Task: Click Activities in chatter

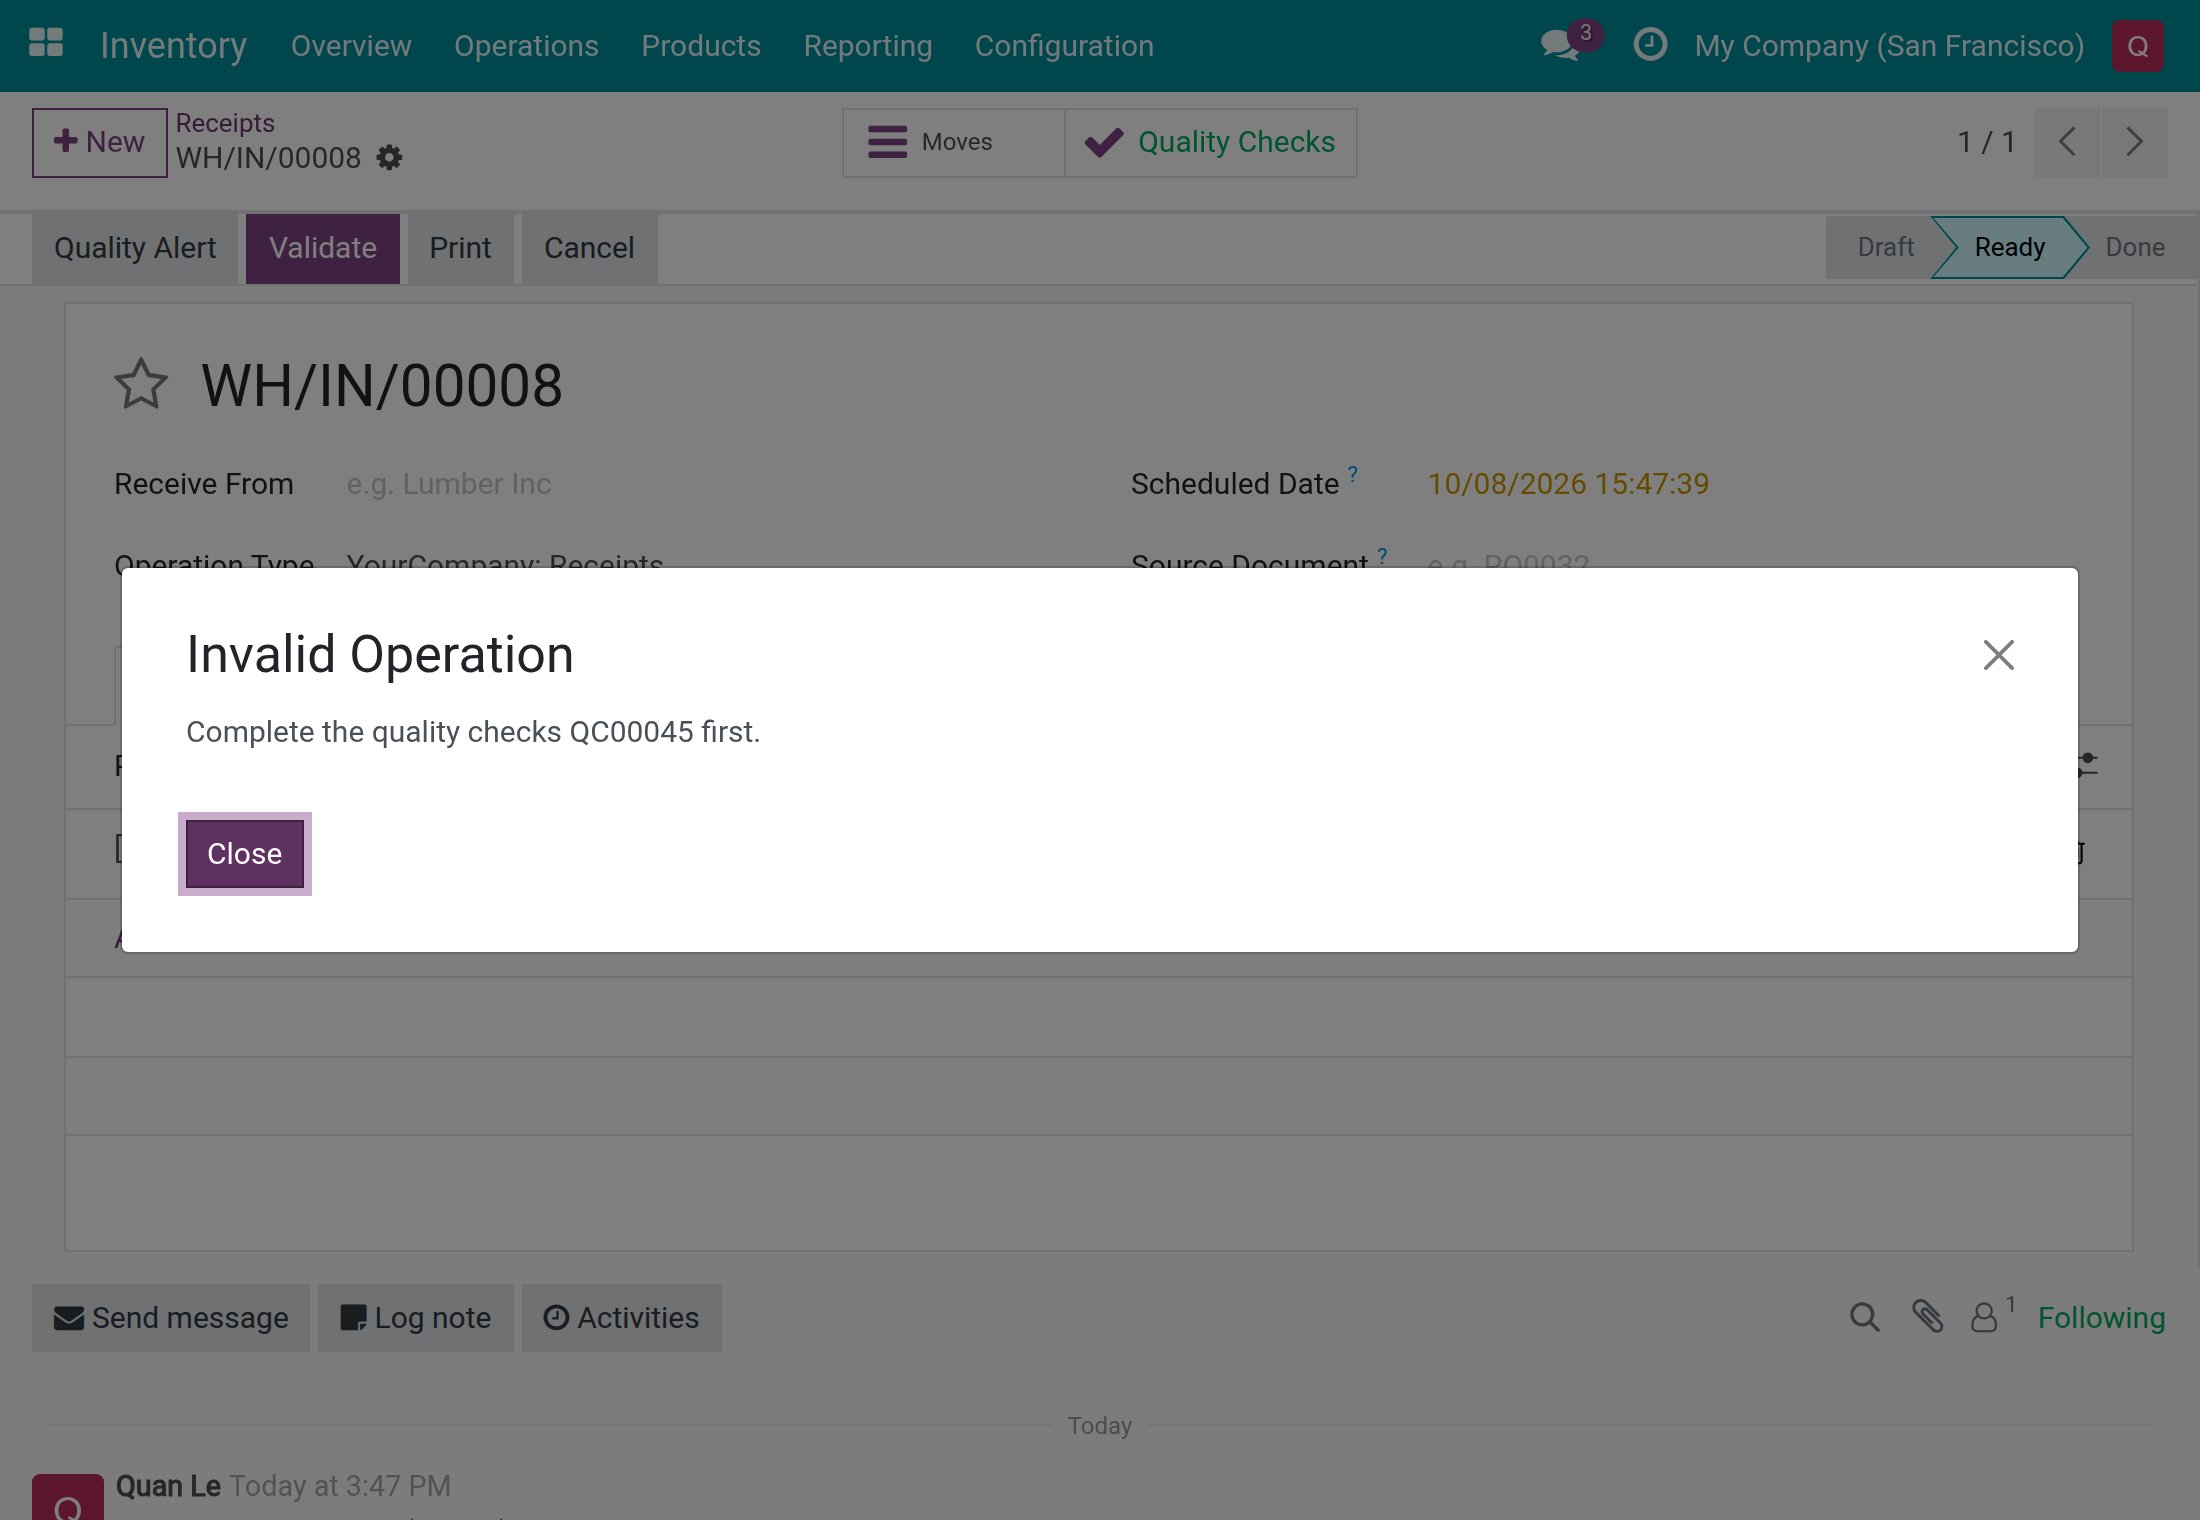Action: [x=621, y=1318]
